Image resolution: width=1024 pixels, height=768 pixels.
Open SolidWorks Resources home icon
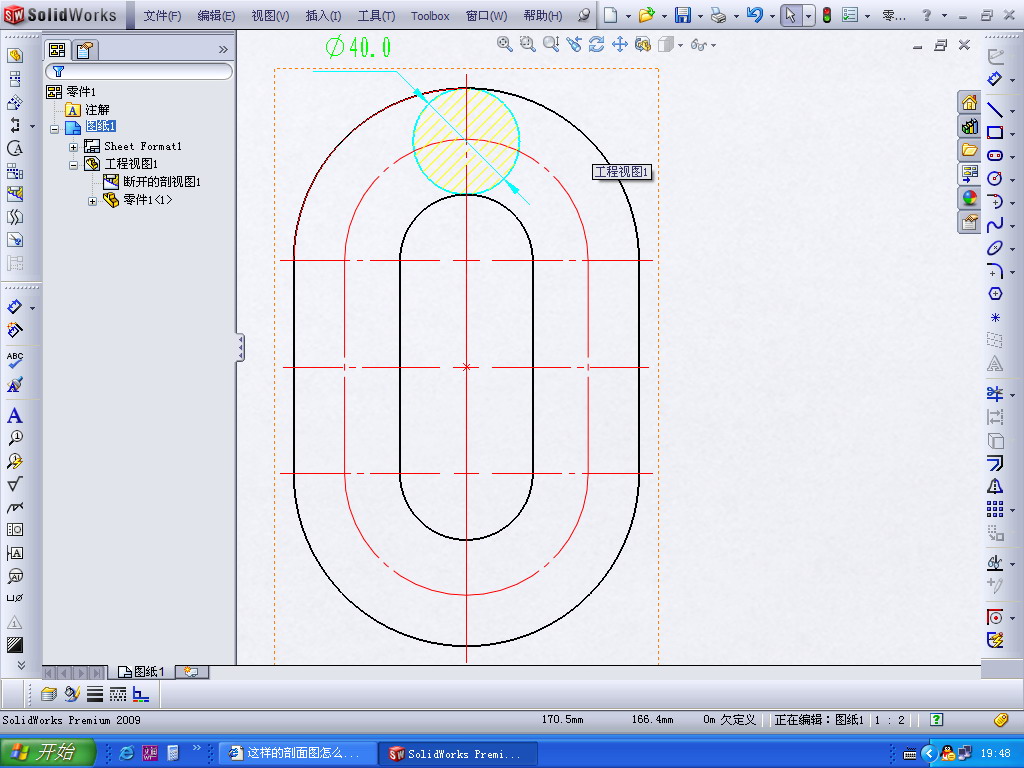pos(969,103)
